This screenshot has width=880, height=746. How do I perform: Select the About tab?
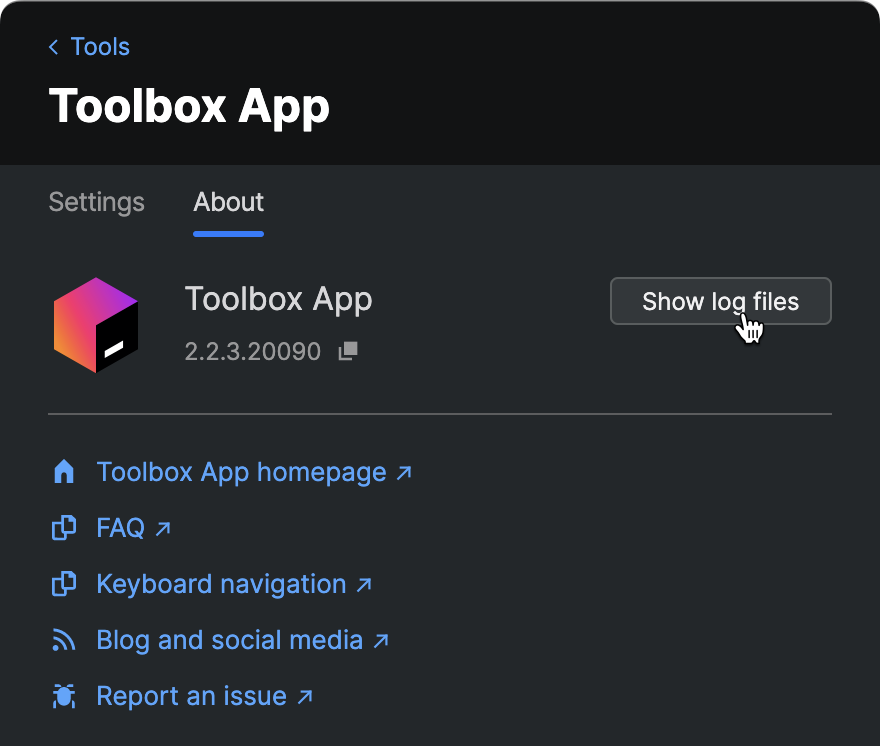click(228, 202)
